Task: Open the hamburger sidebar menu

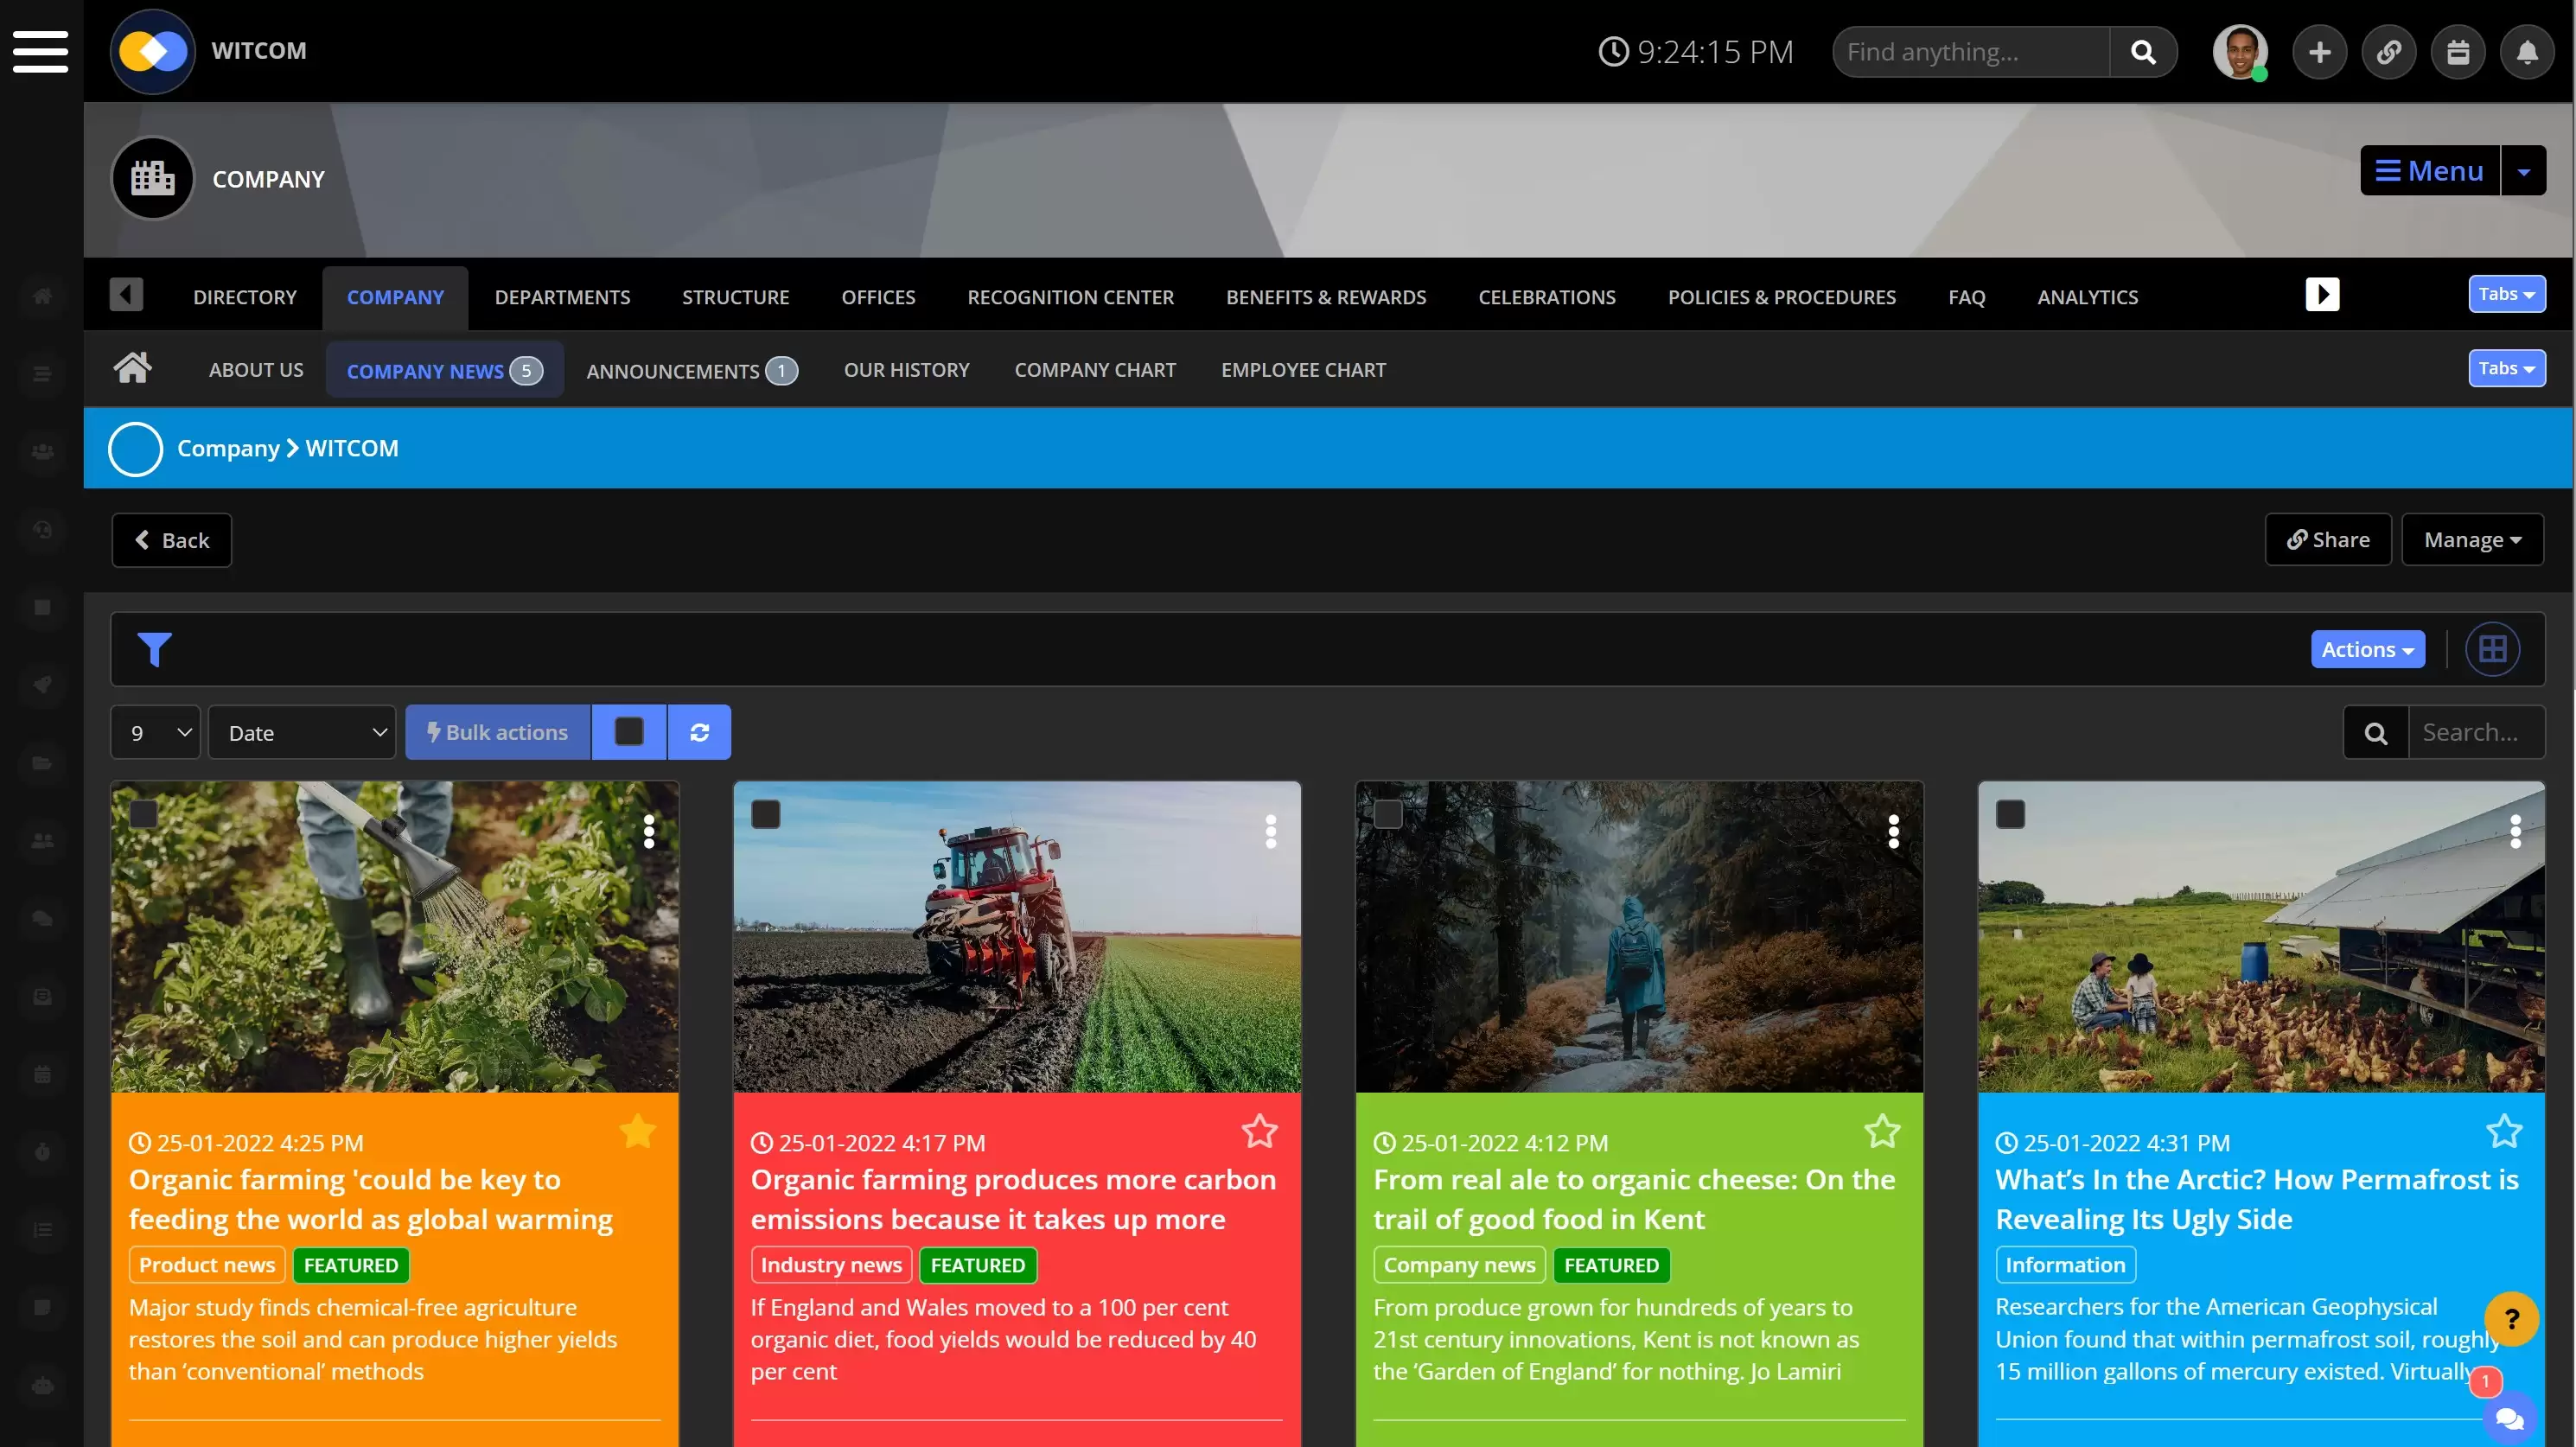Action: click(x=40, y=51)
